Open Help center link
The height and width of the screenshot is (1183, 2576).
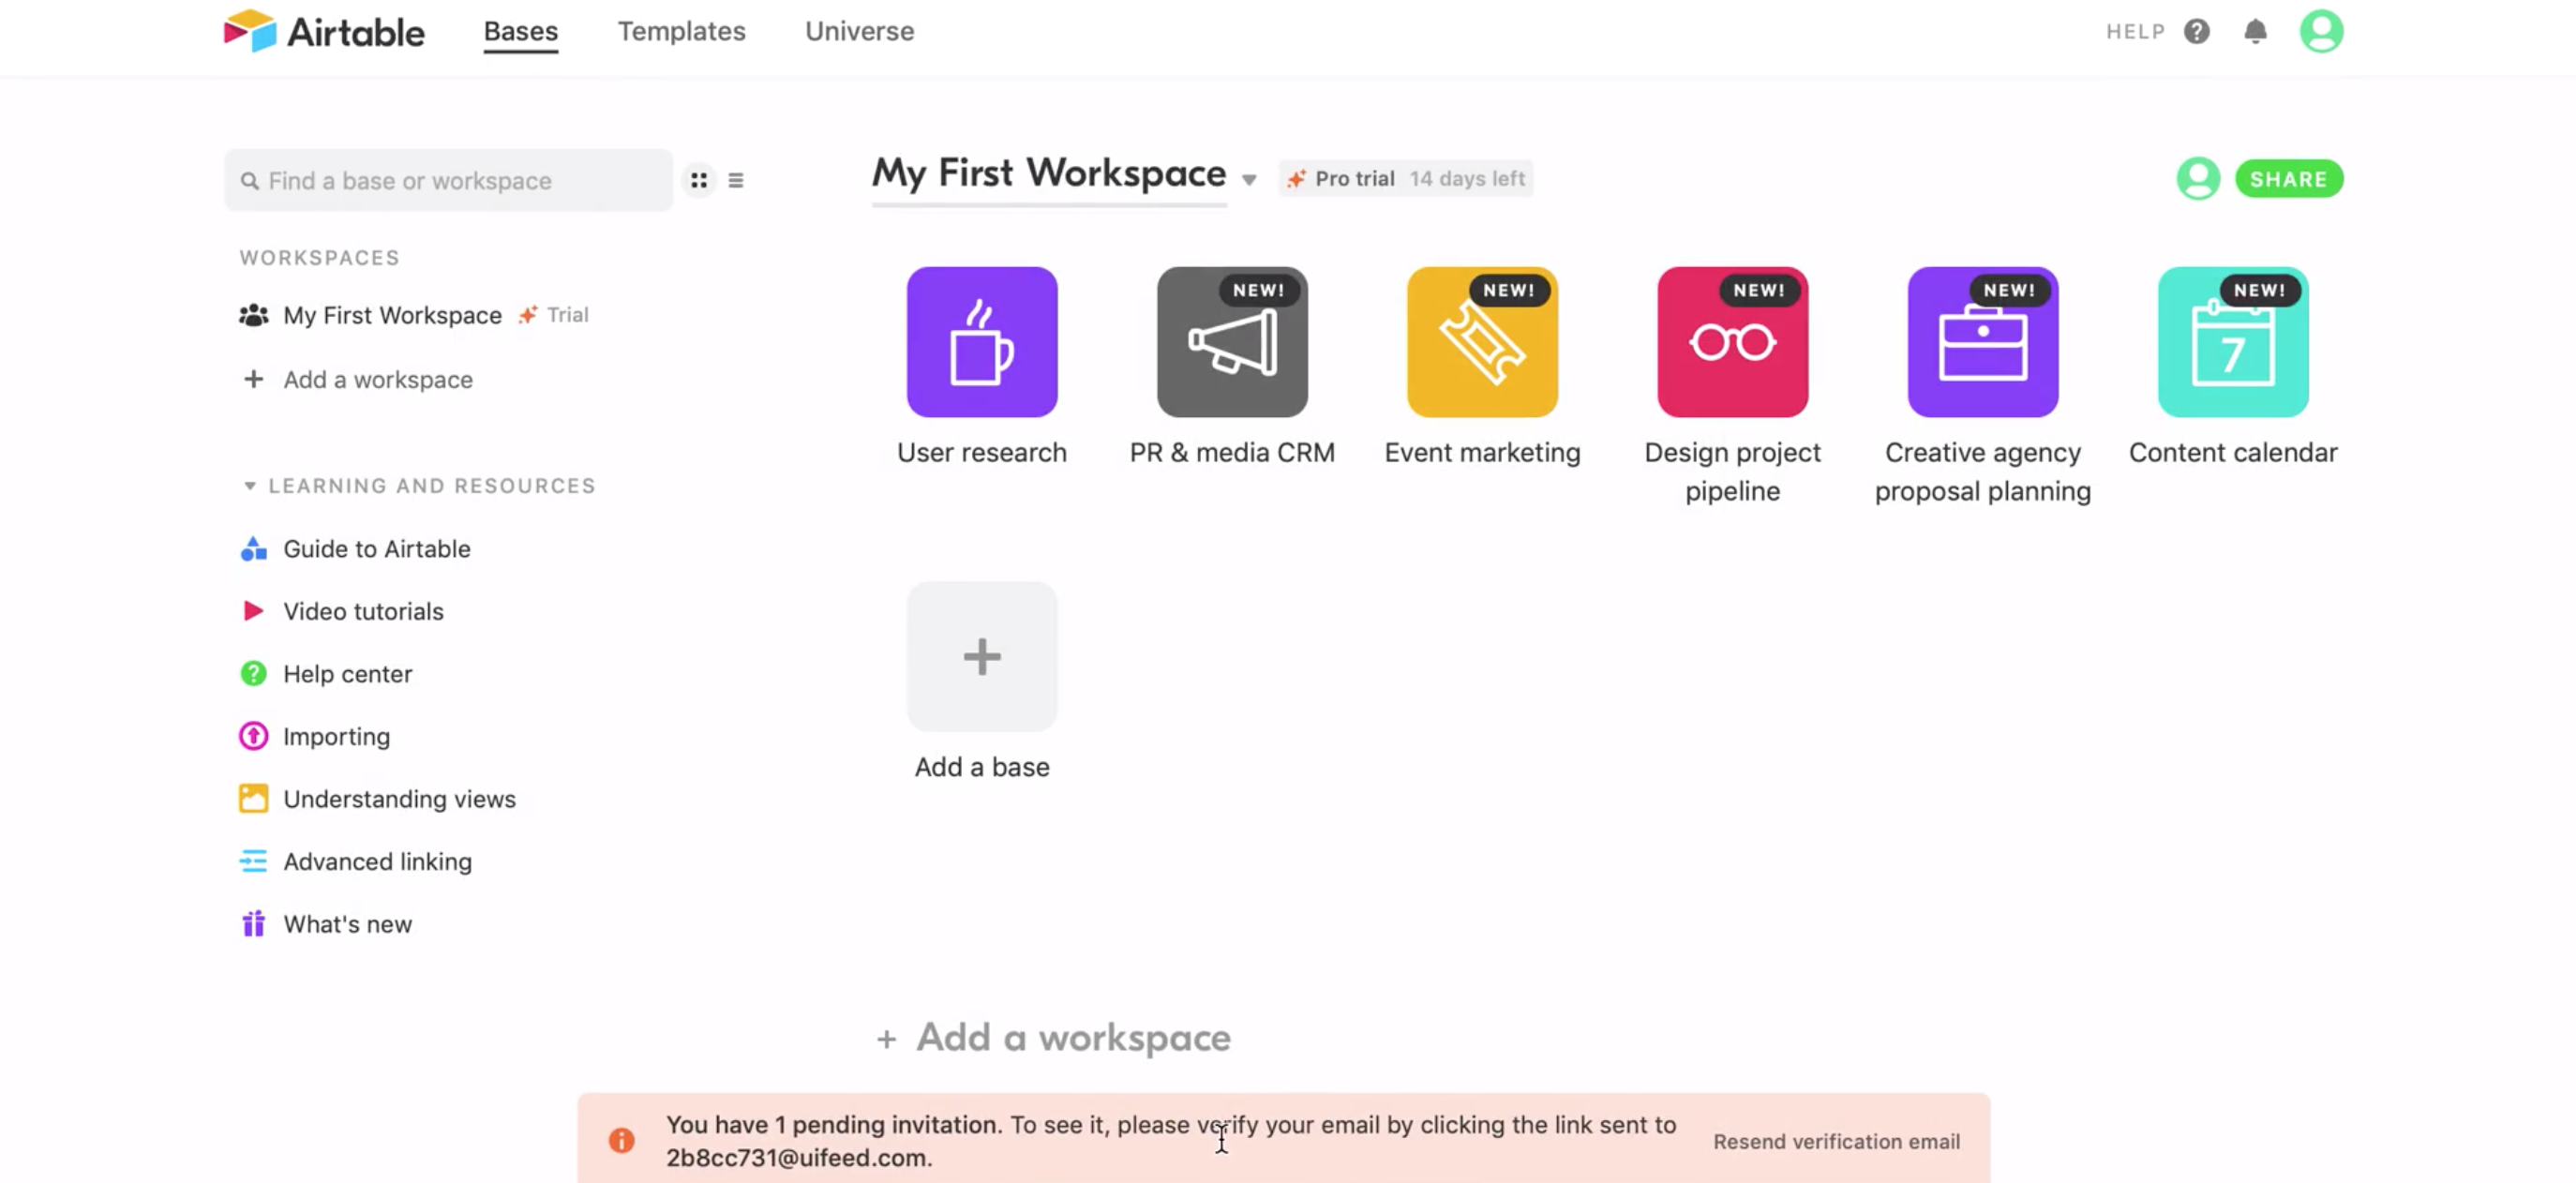coord(347,674)
